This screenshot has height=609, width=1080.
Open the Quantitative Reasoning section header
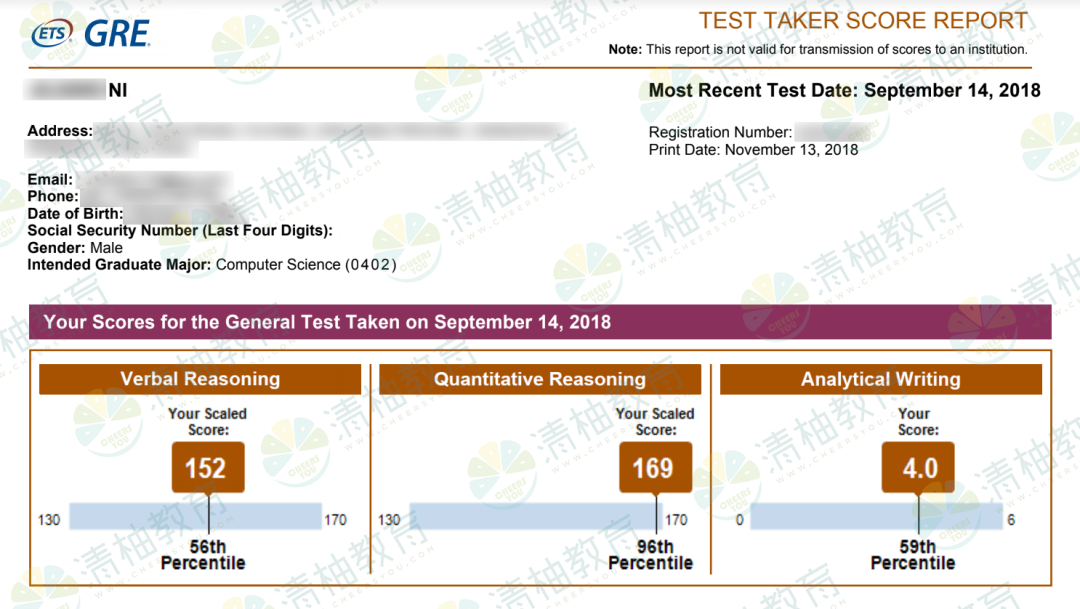tap(540, 379)
